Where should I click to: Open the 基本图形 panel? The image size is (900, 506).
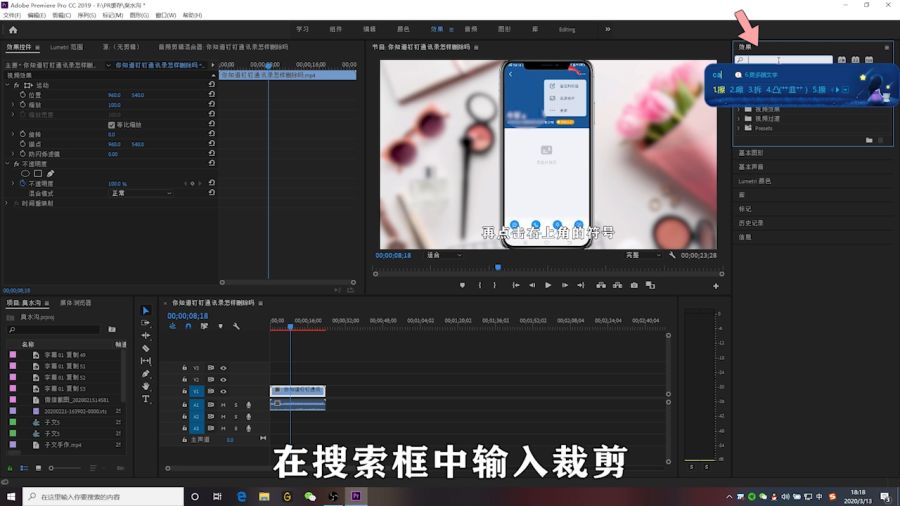751,153
